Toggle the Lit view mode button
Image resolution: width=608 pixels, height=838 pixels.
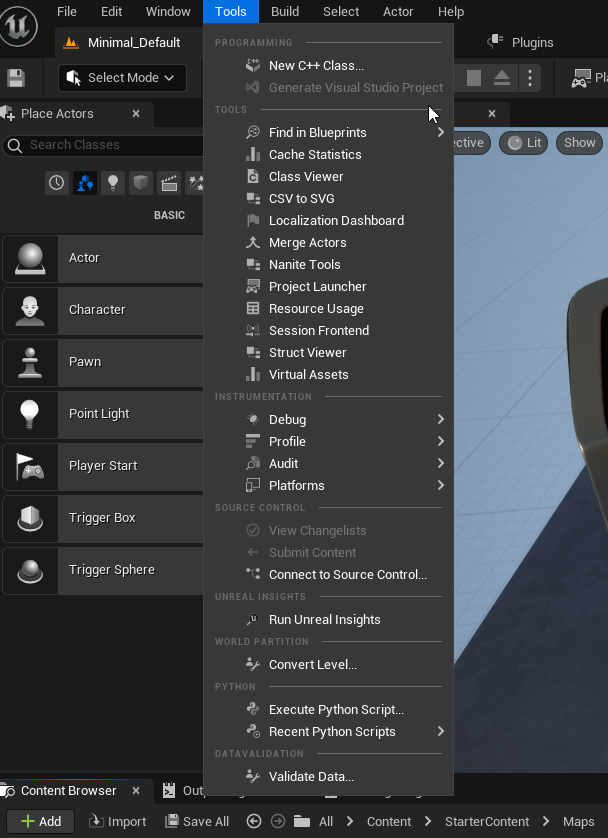pyautogui.click(x=524, y=143)
